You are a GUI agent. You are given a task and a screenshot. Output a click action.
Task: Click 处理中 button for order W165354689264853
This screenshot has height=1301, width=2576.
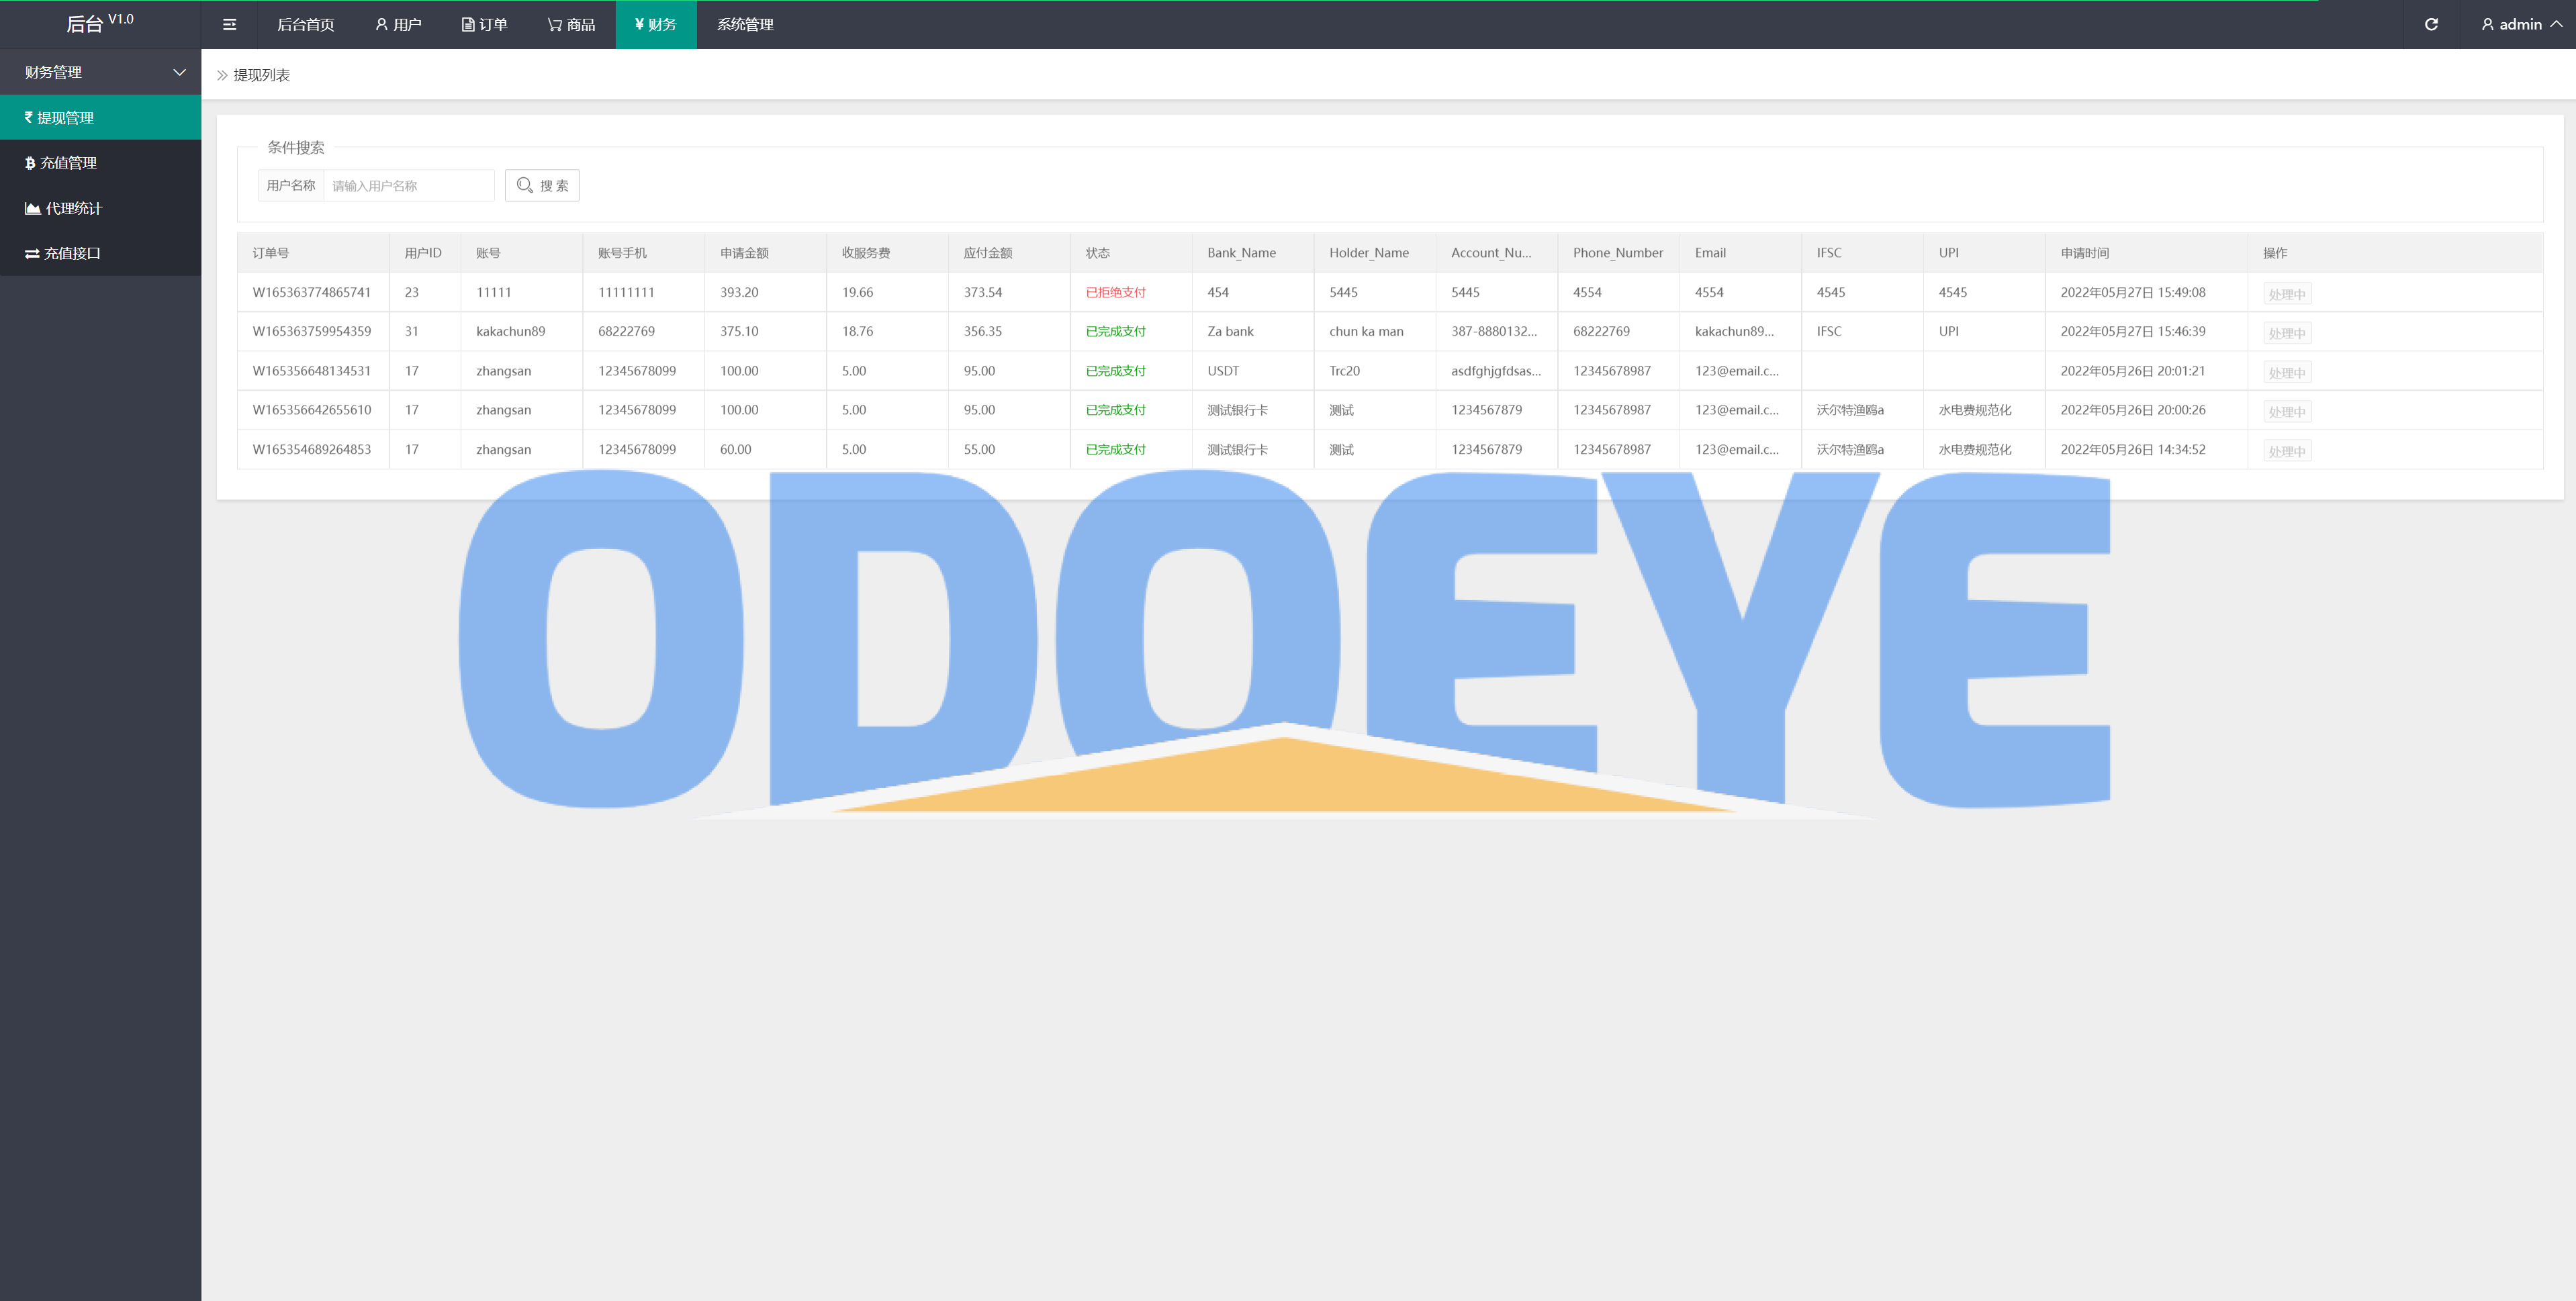click(2286, 451)
